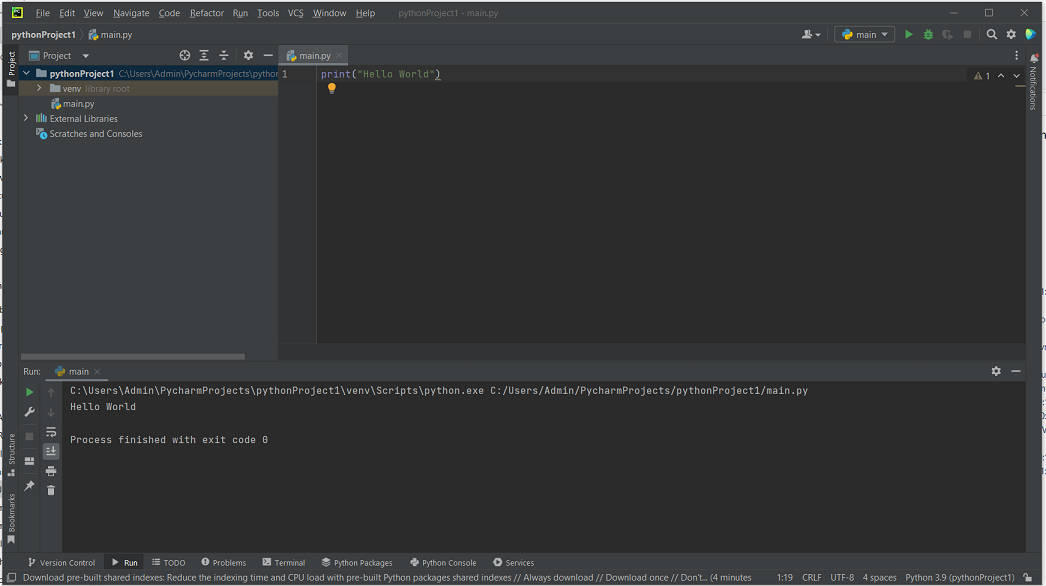This screenshot has height=586, width=1046.
Task: Toggle scroll to end in Run console
Action: [x=51, y=451]
